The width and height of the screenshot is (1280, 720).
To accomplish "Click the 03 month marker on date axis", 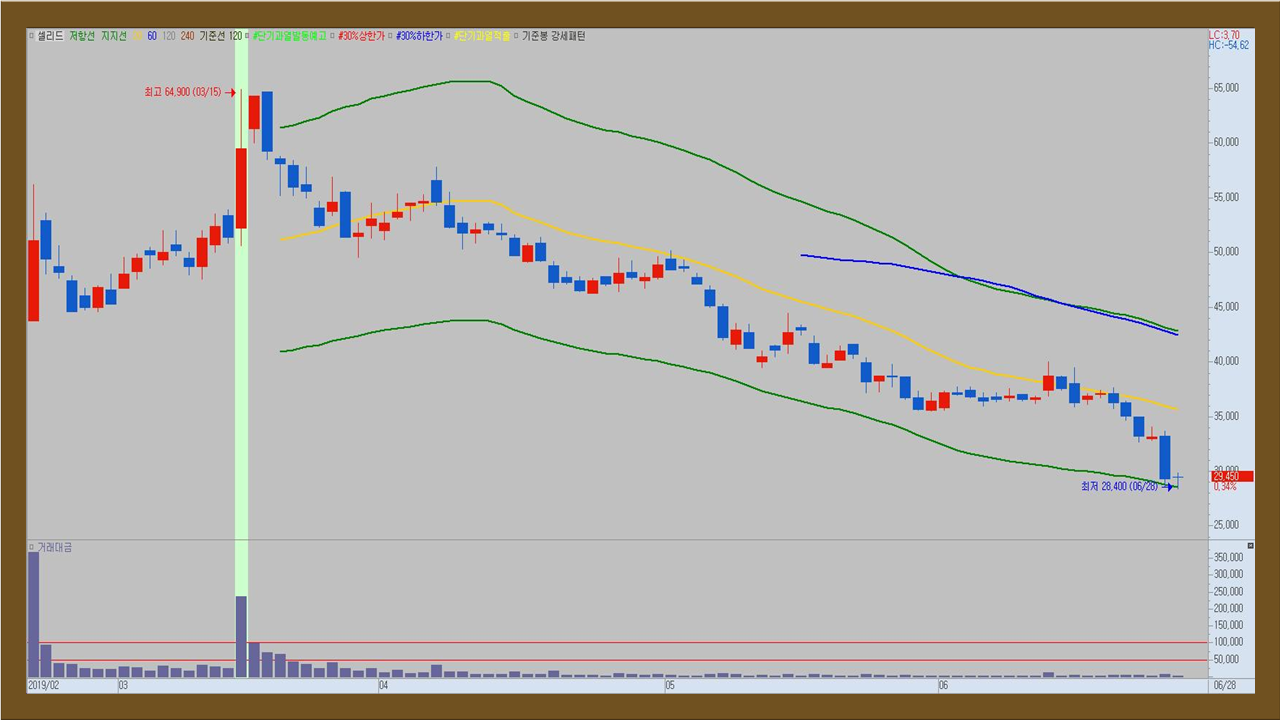I will pyautogui.click(x=123, y=686).
